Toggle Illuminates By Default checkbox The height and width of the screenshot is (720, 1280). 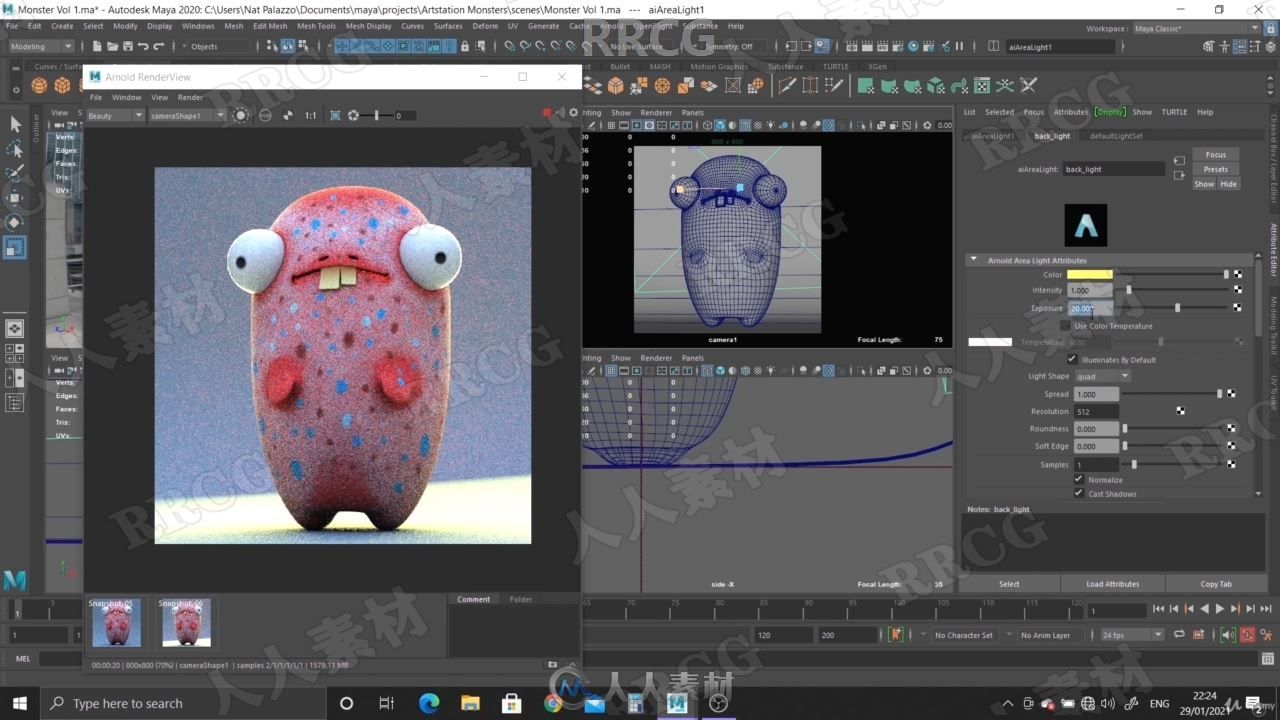1072,359
